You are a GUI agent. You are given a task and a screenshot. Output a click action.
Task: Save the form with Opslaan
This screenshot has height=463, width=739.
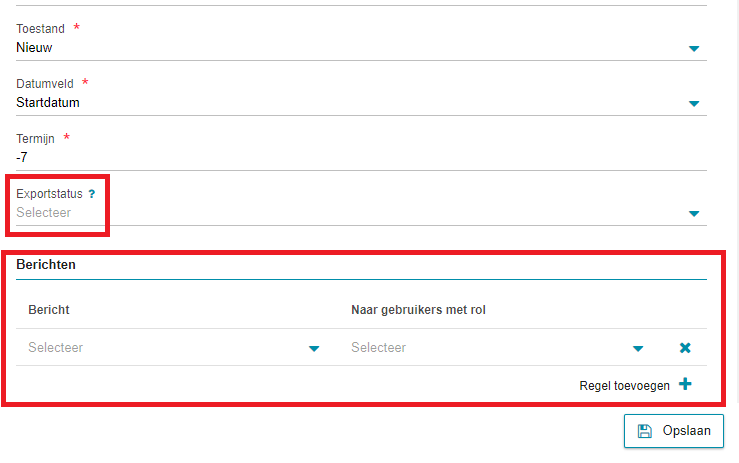(x=674, y=431)
